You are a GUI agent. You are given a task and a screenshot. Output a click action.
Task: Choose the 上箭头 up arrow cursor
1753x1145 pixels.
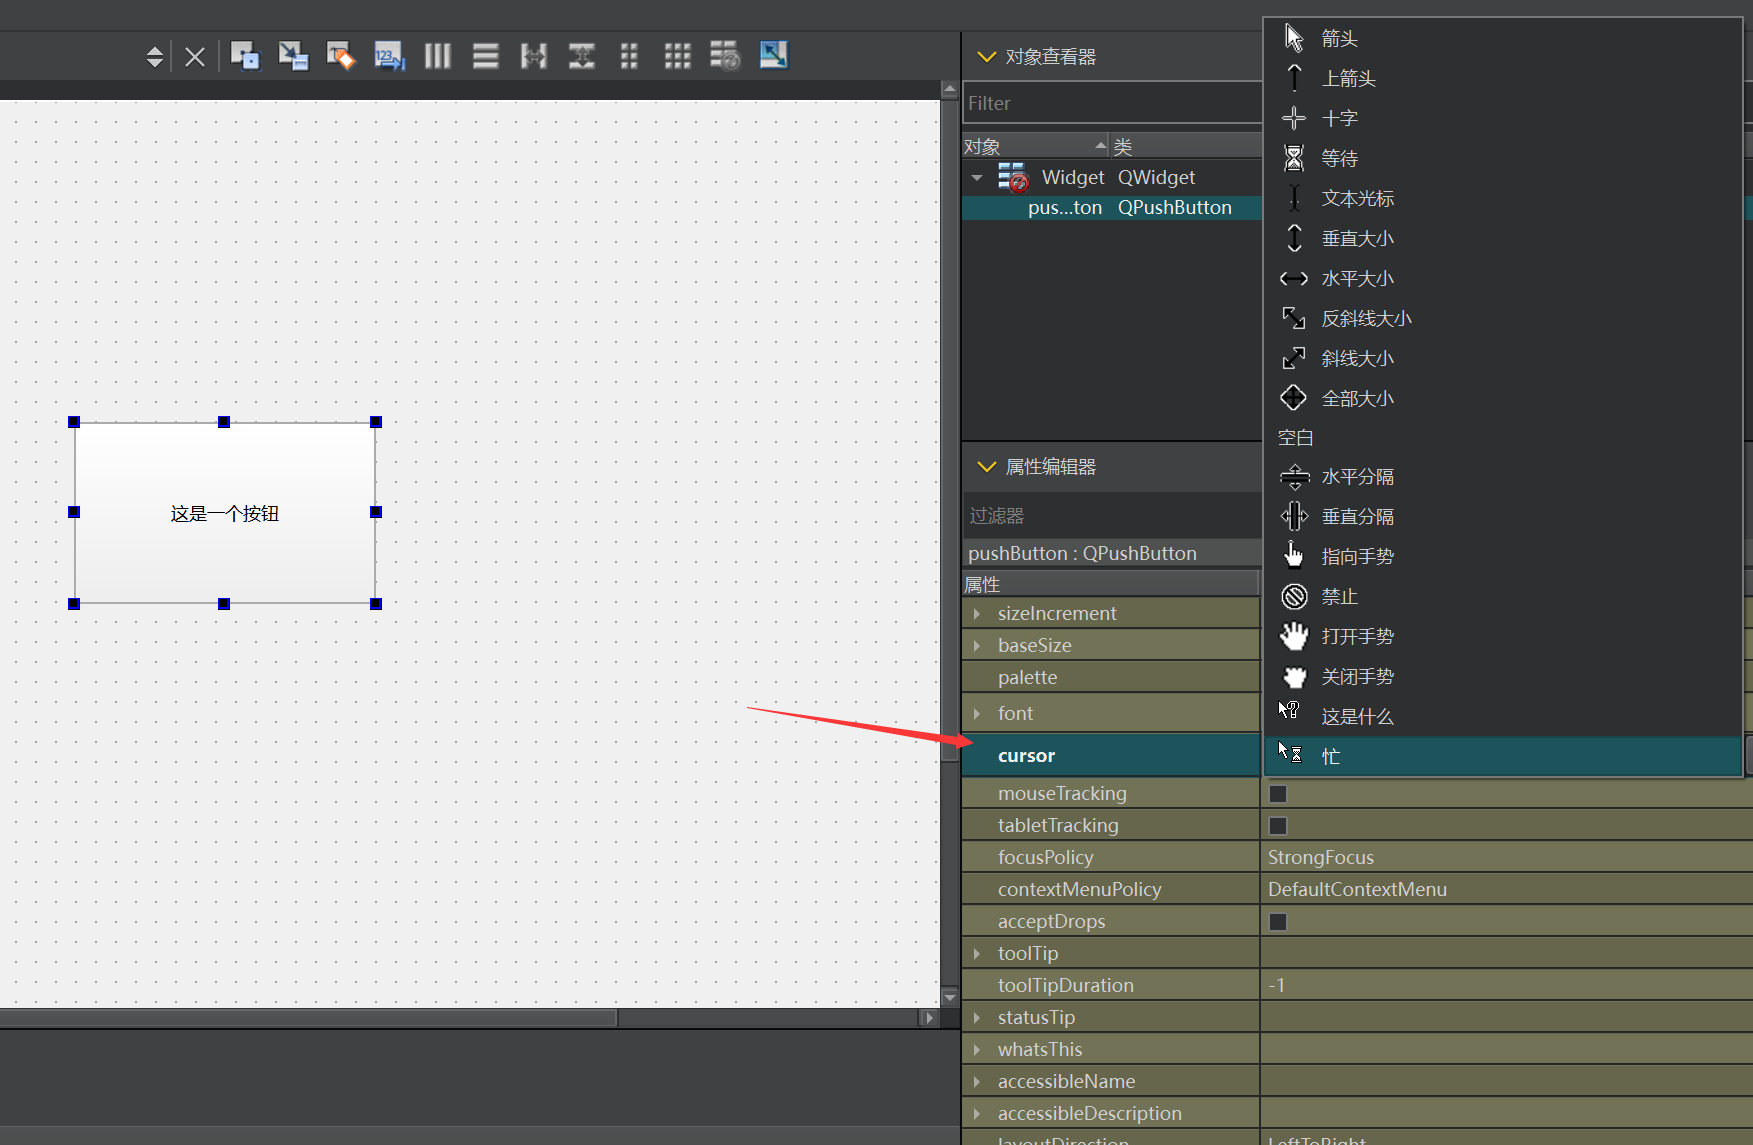[x=1502, y=78]
